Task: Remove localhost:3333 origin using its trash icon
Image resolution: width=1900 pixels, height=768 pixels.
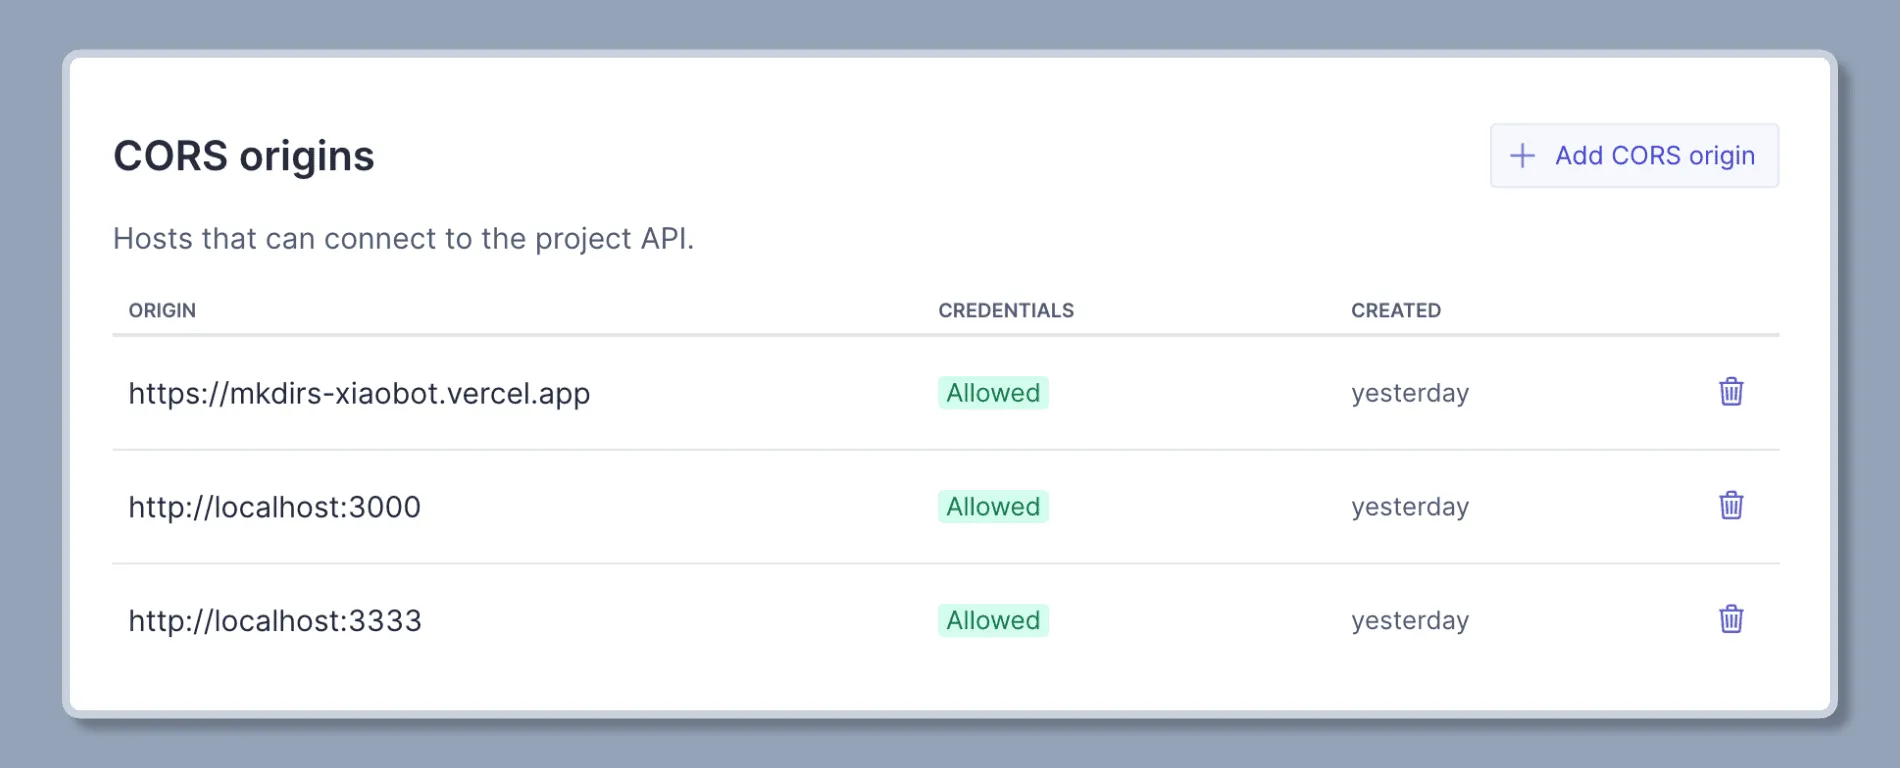Action: [1731, 620]
